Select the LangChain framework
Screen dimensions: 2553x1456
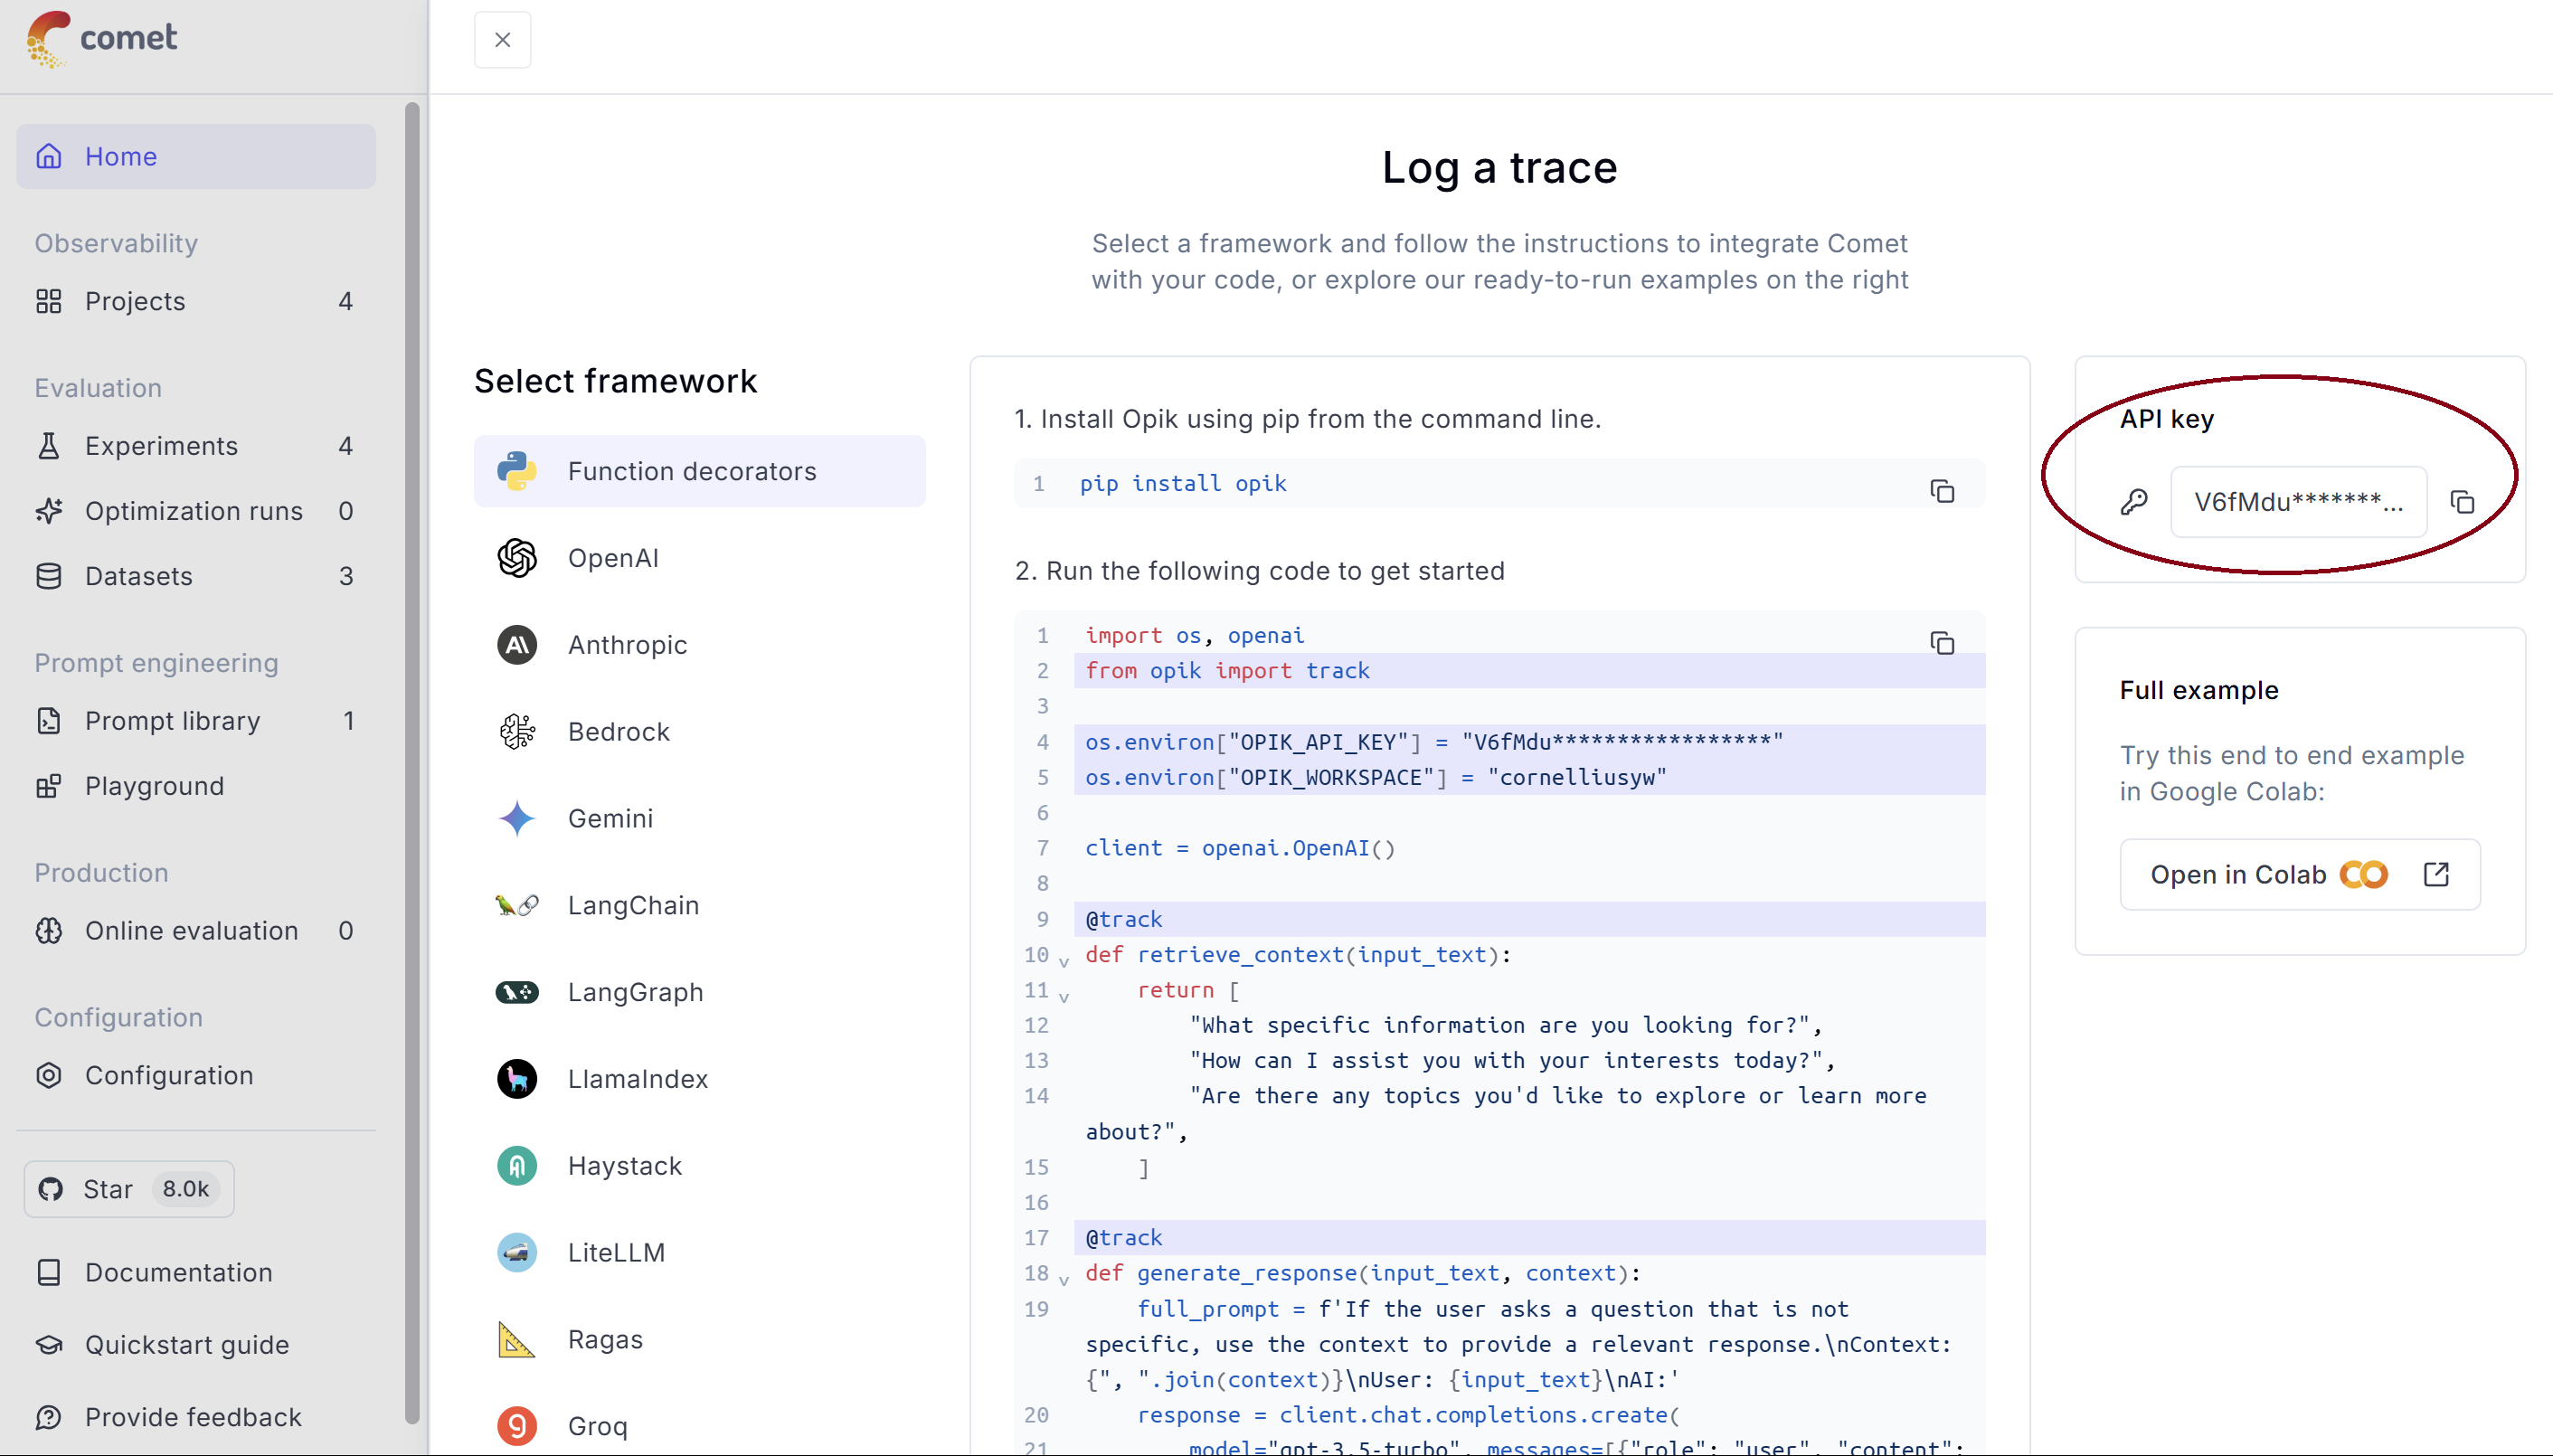pos(699,905)
